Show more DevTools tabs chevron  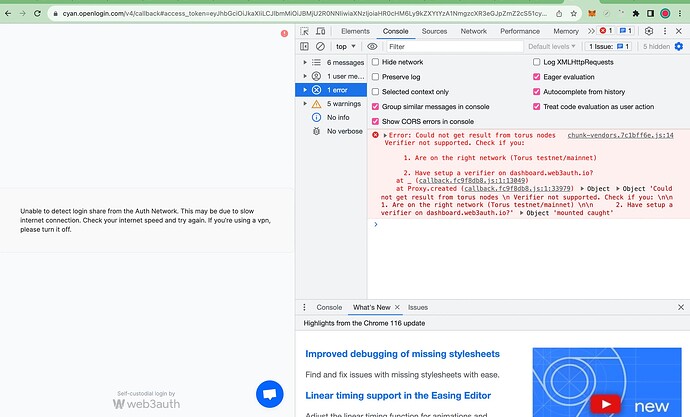[591, 31]
